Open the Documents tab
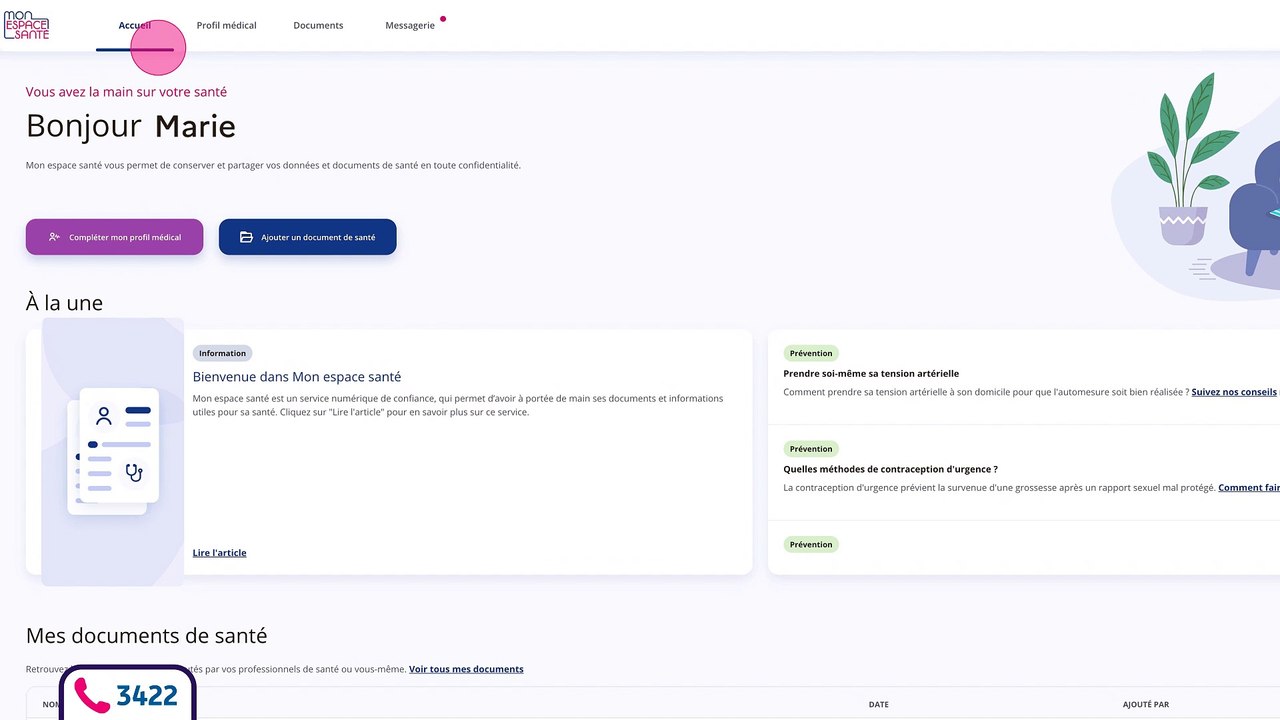 click(318, 25)
